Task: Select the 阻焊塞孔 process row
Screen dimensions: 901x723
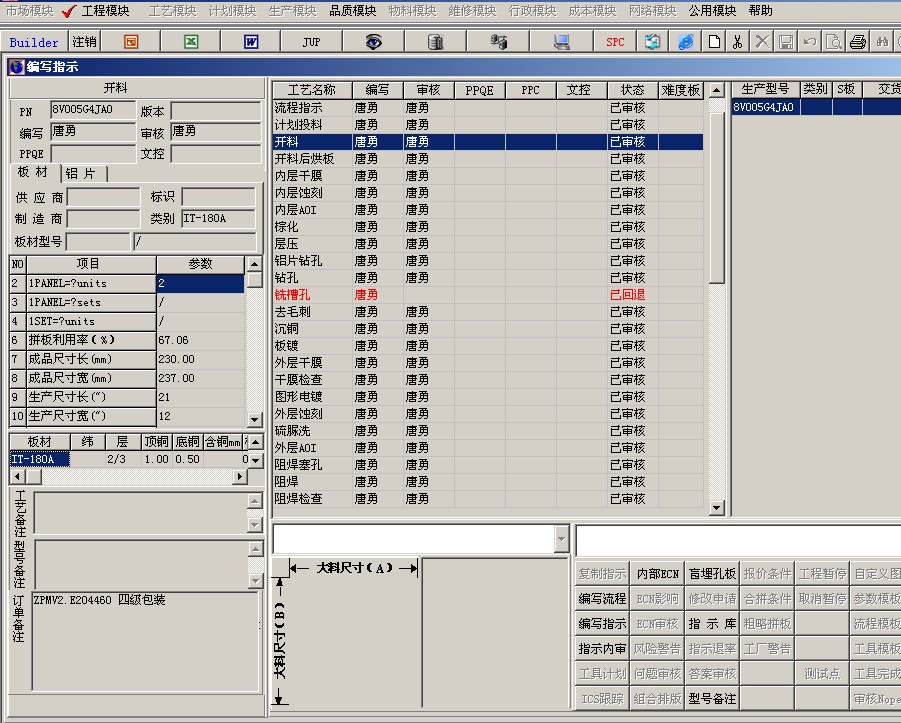Action: pyautogui.click(x=487, y=464)
